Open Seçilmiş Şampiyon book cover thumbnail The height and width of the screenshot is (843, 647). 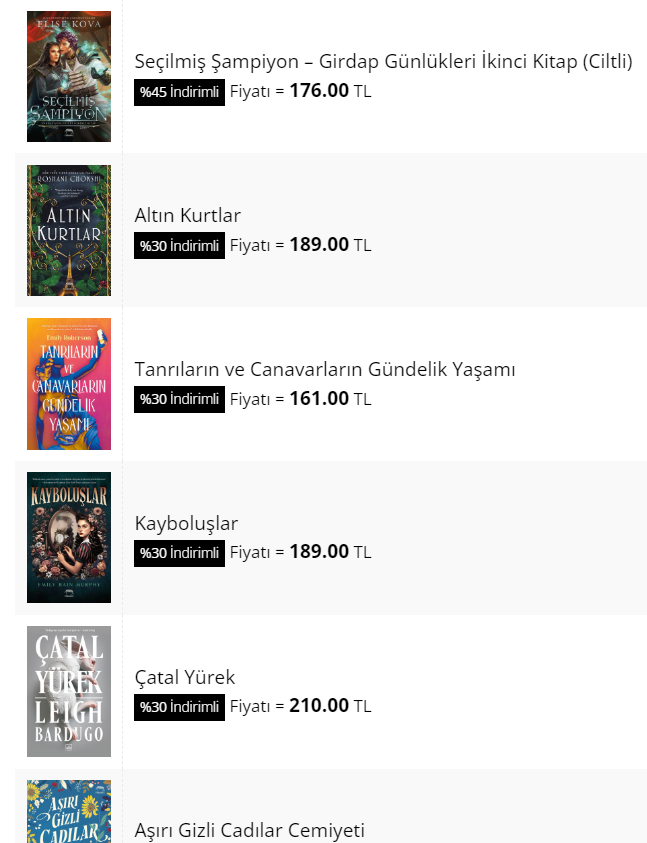(x=69, y=77)
